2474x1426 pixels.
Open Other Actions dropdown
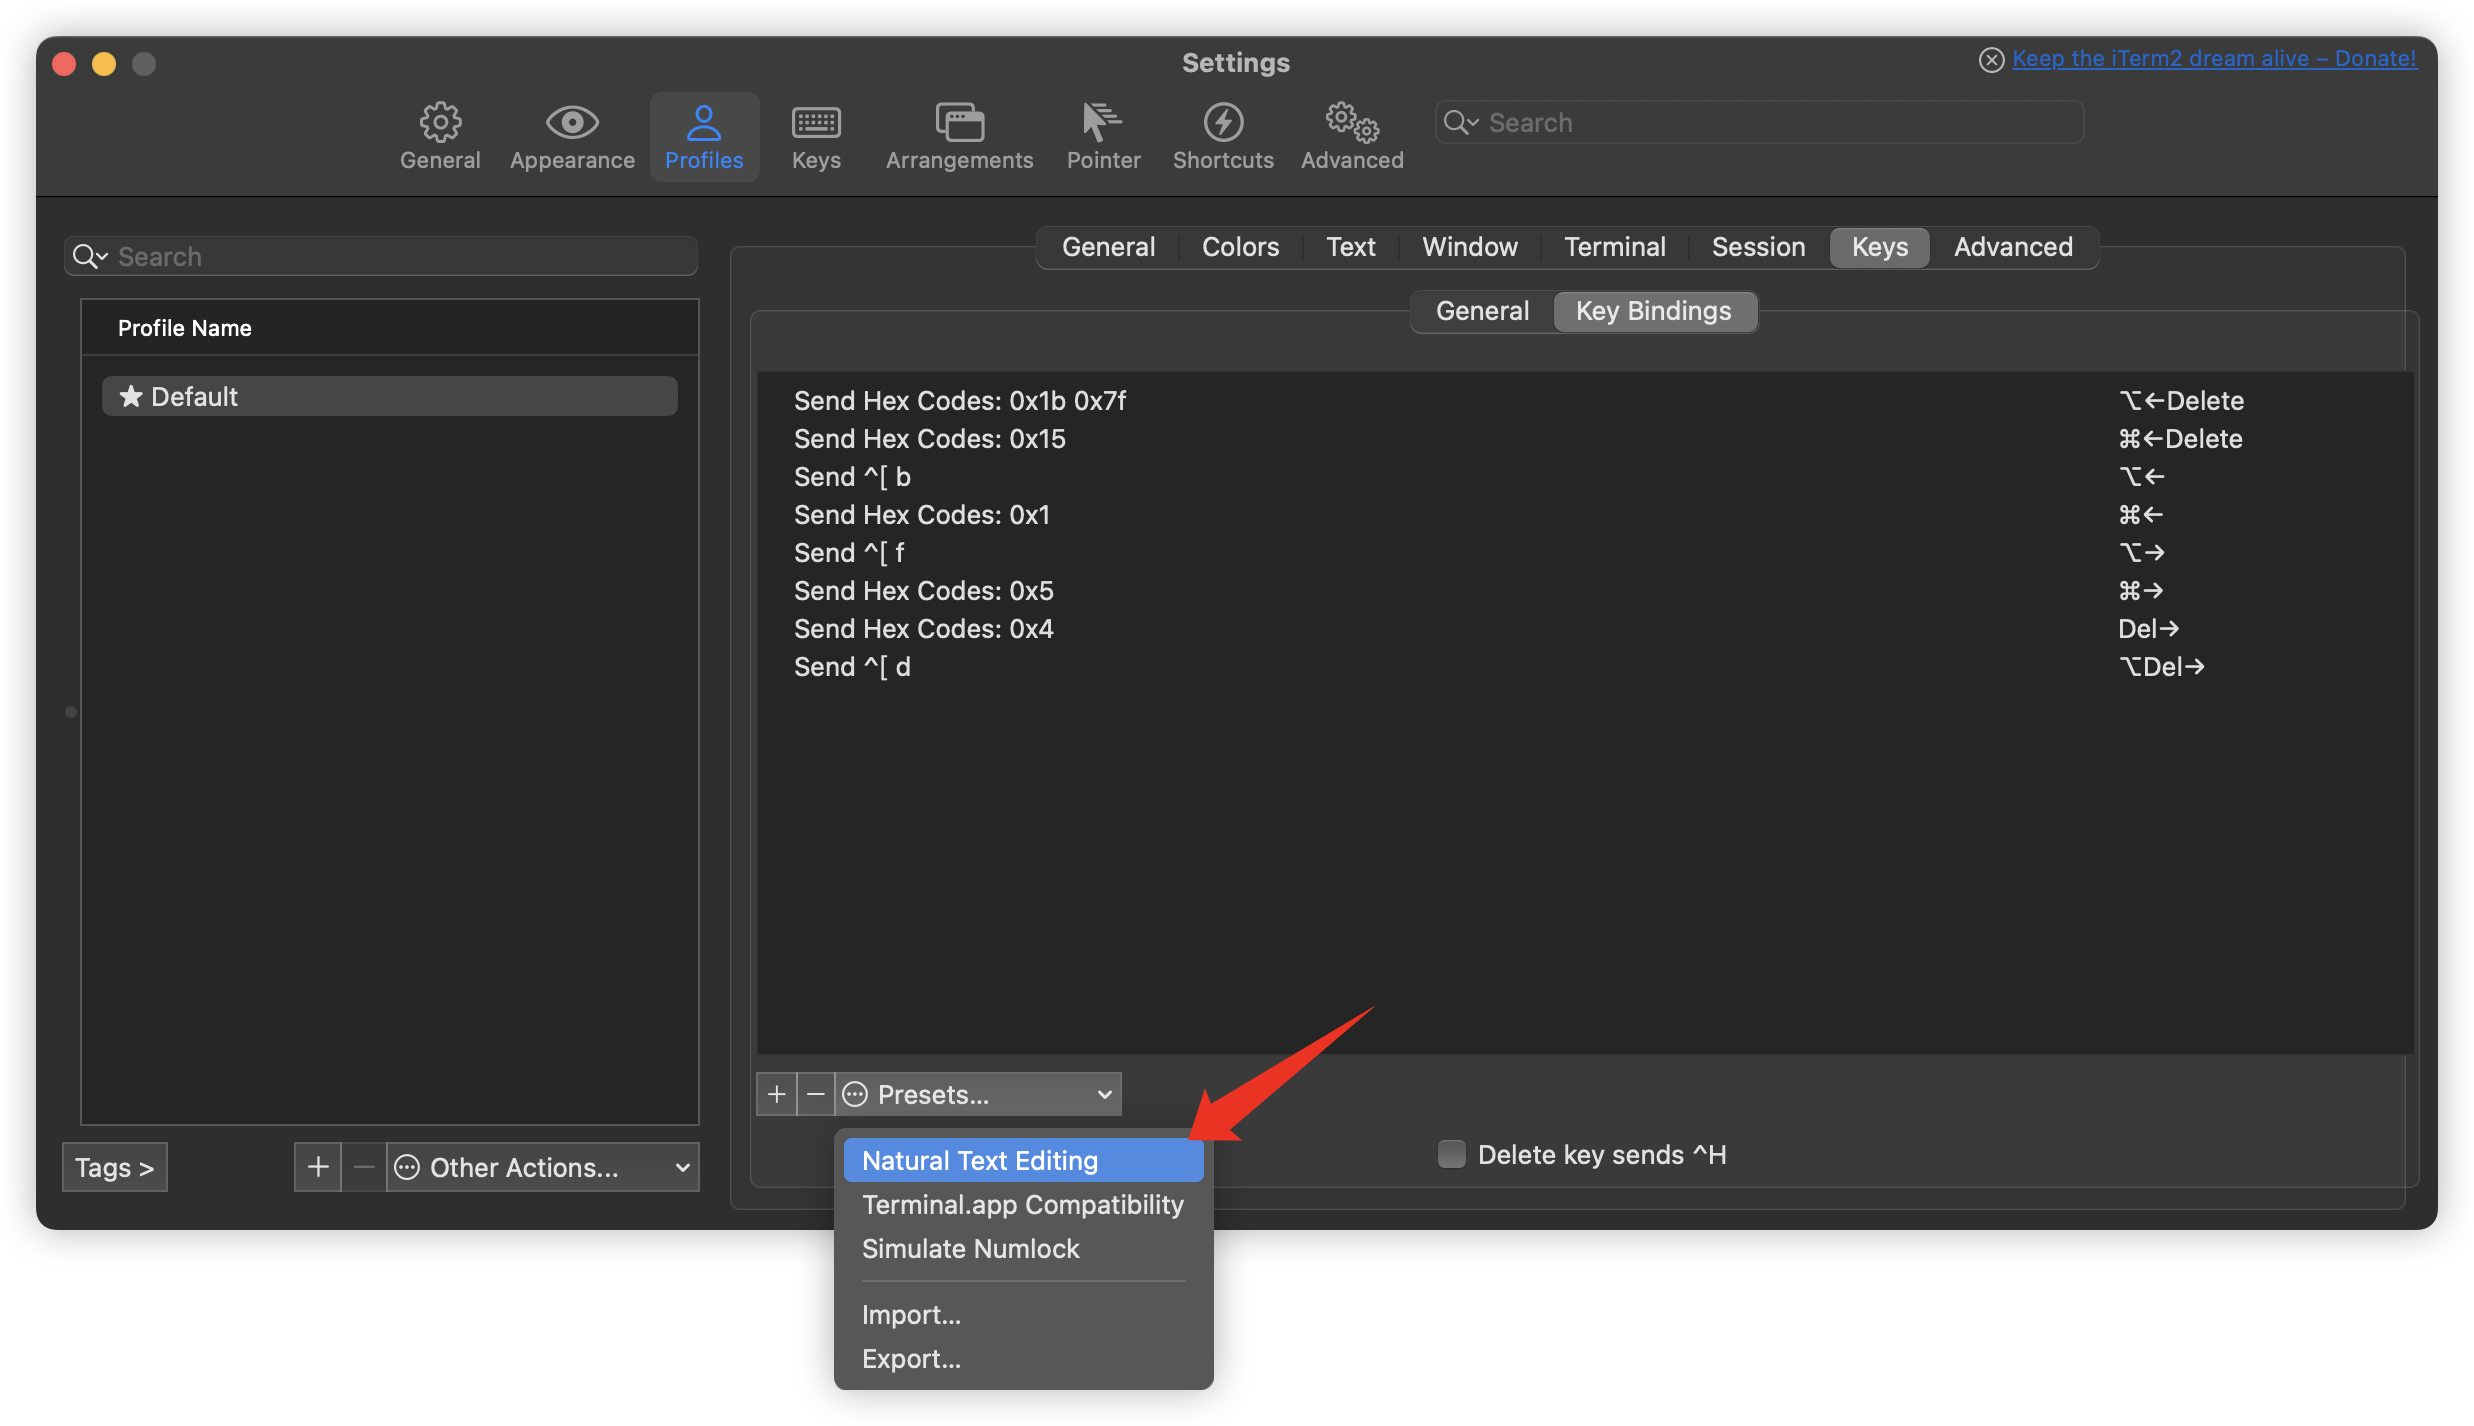[x=543, y=1168]
